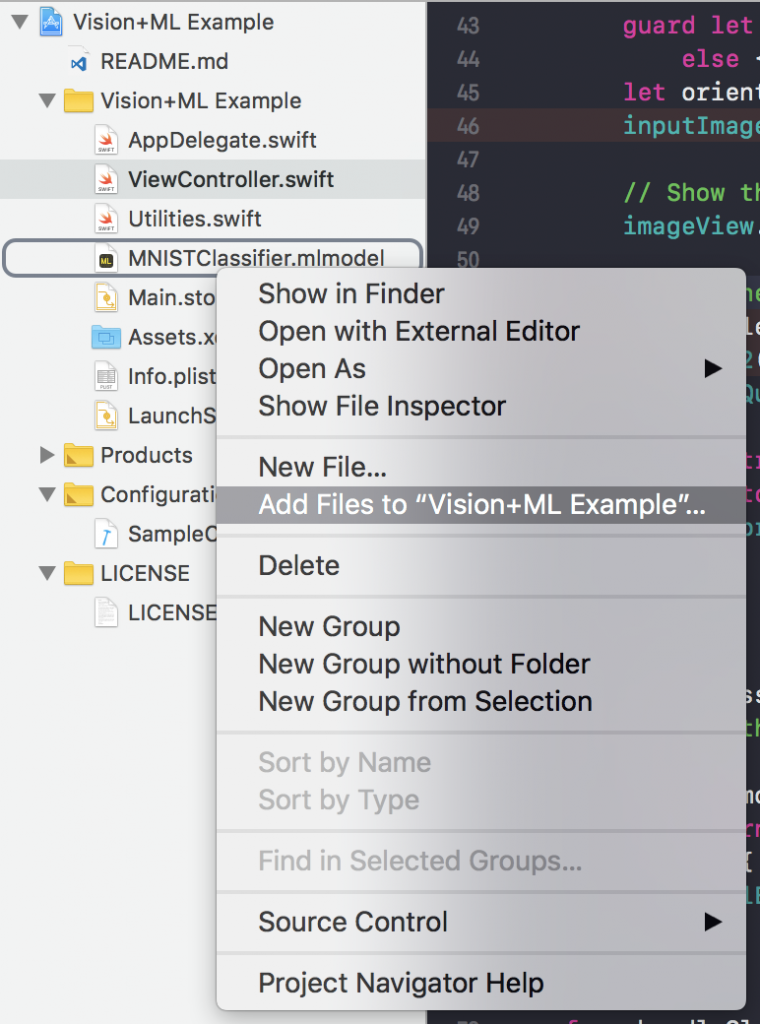Click line number 46 in gutter
This screenshot has height=1024, width=760.
click(x=468, y=125)
